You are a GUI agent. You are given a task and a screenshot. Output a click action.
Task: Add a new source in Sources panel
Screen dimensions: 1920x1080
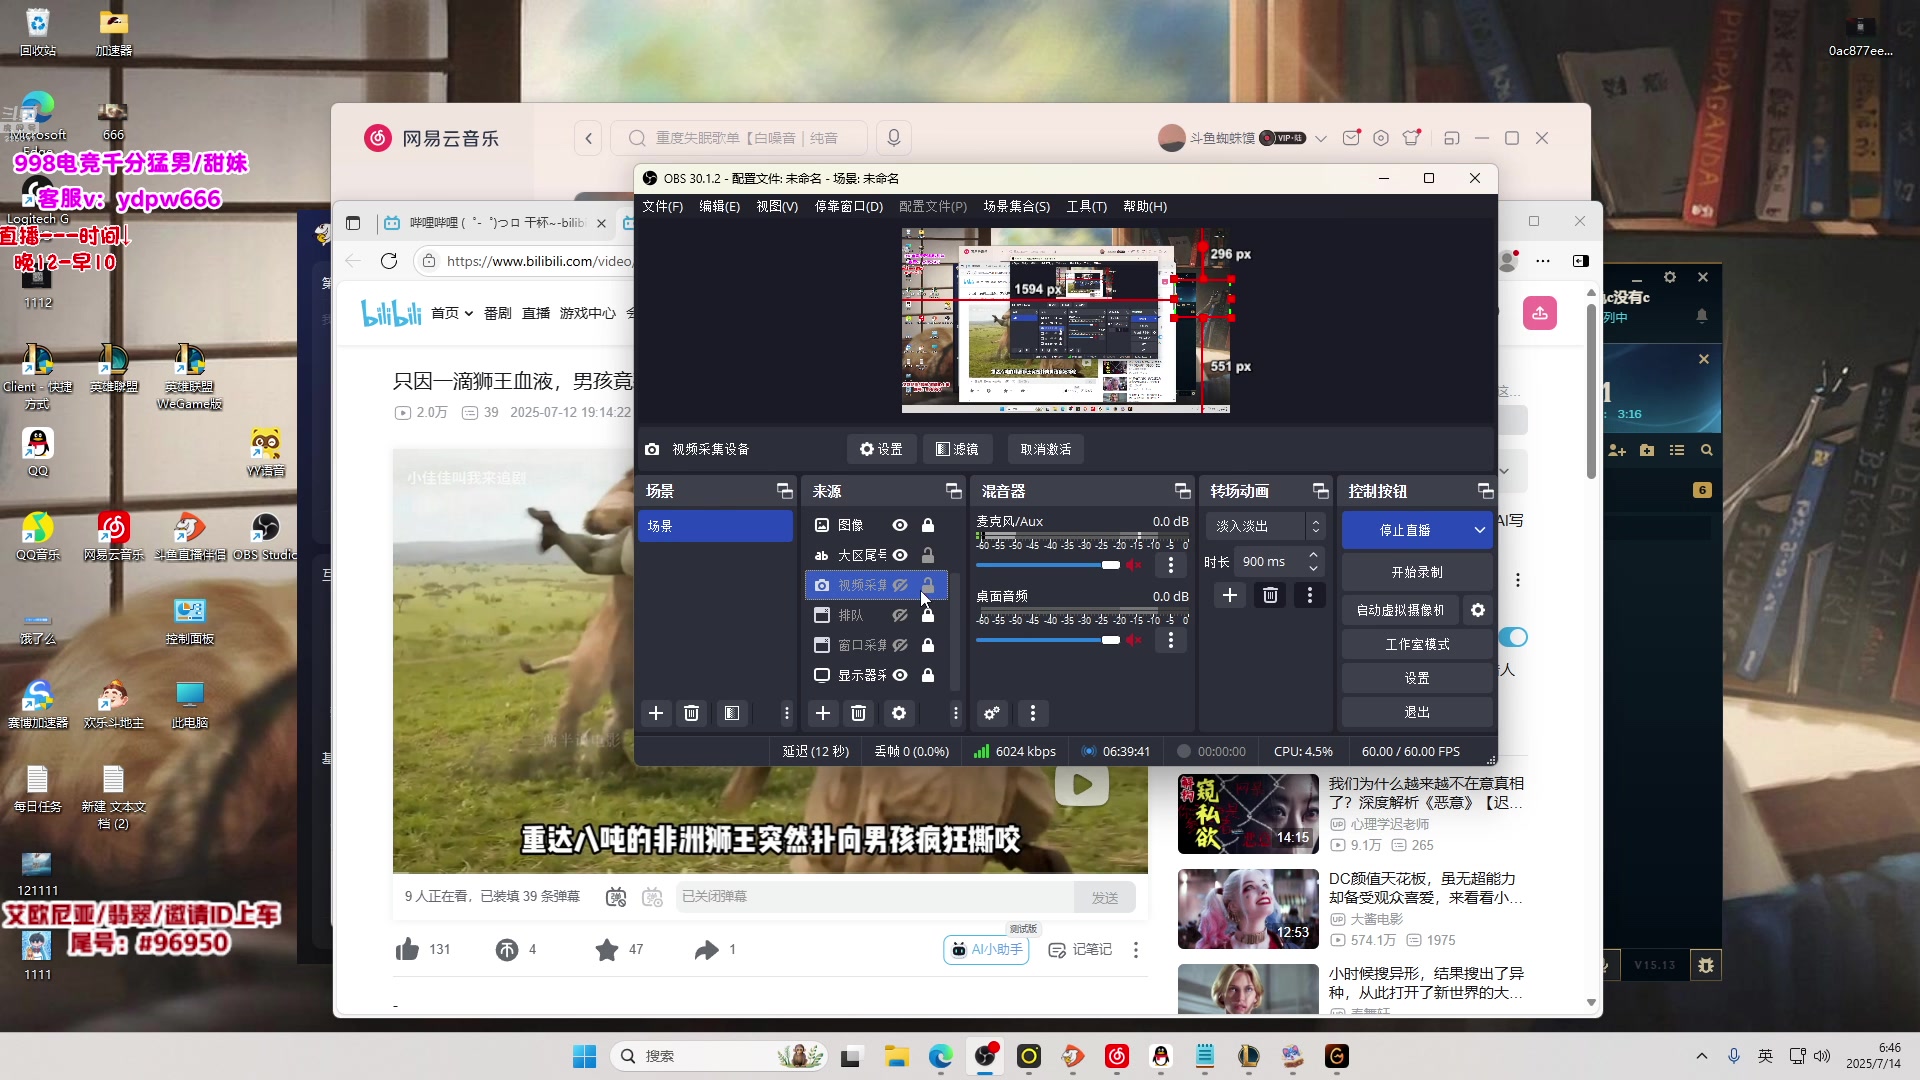pyautogui.click(x=823, y=713)
